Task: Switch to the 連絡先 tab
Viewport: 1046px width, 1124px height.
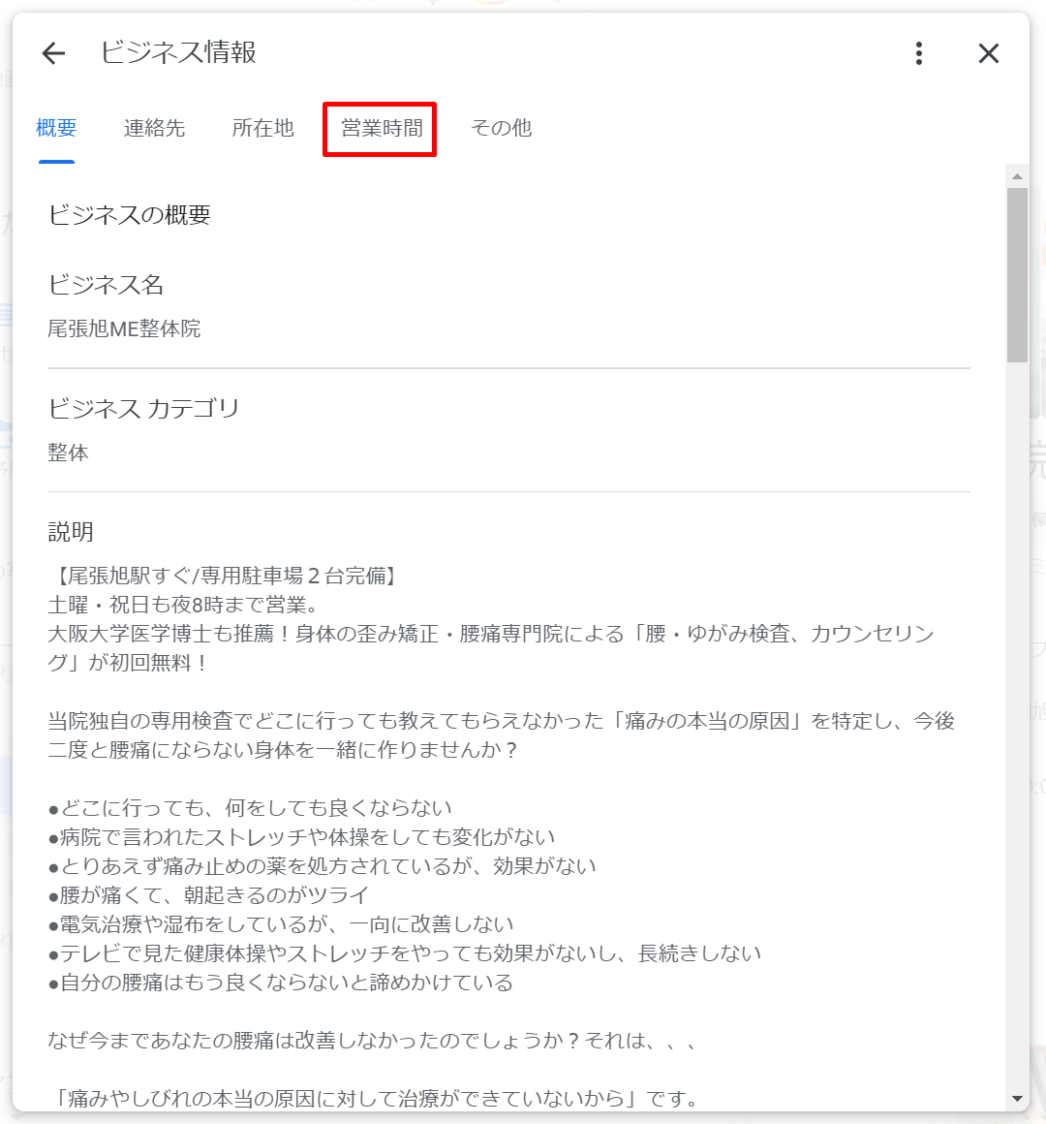Action: (154, 128)
